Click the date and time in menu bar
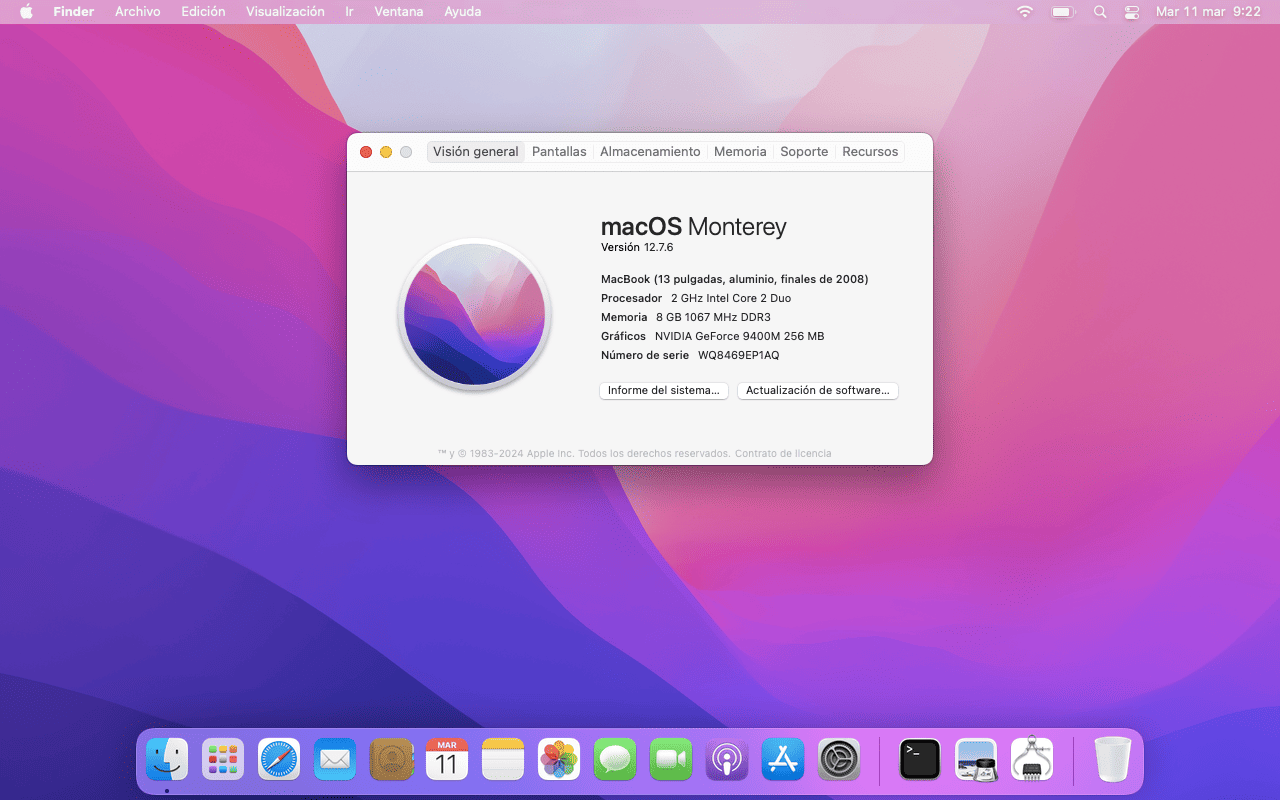The height and width of the screenshot is (800, 1280). point(1208,12)
